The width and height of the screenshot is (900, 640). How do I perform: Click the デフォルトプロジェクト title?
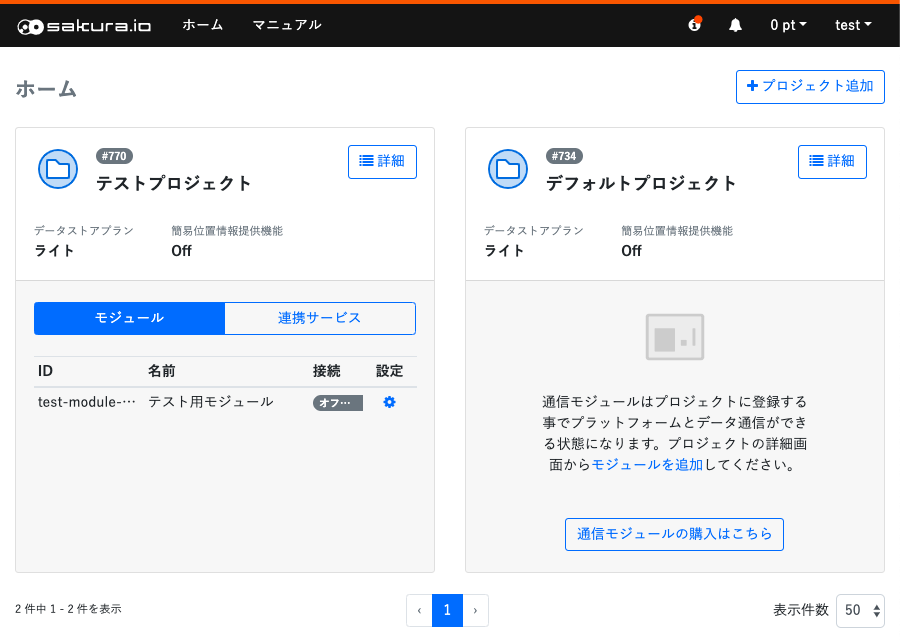[x=641, y=183]
